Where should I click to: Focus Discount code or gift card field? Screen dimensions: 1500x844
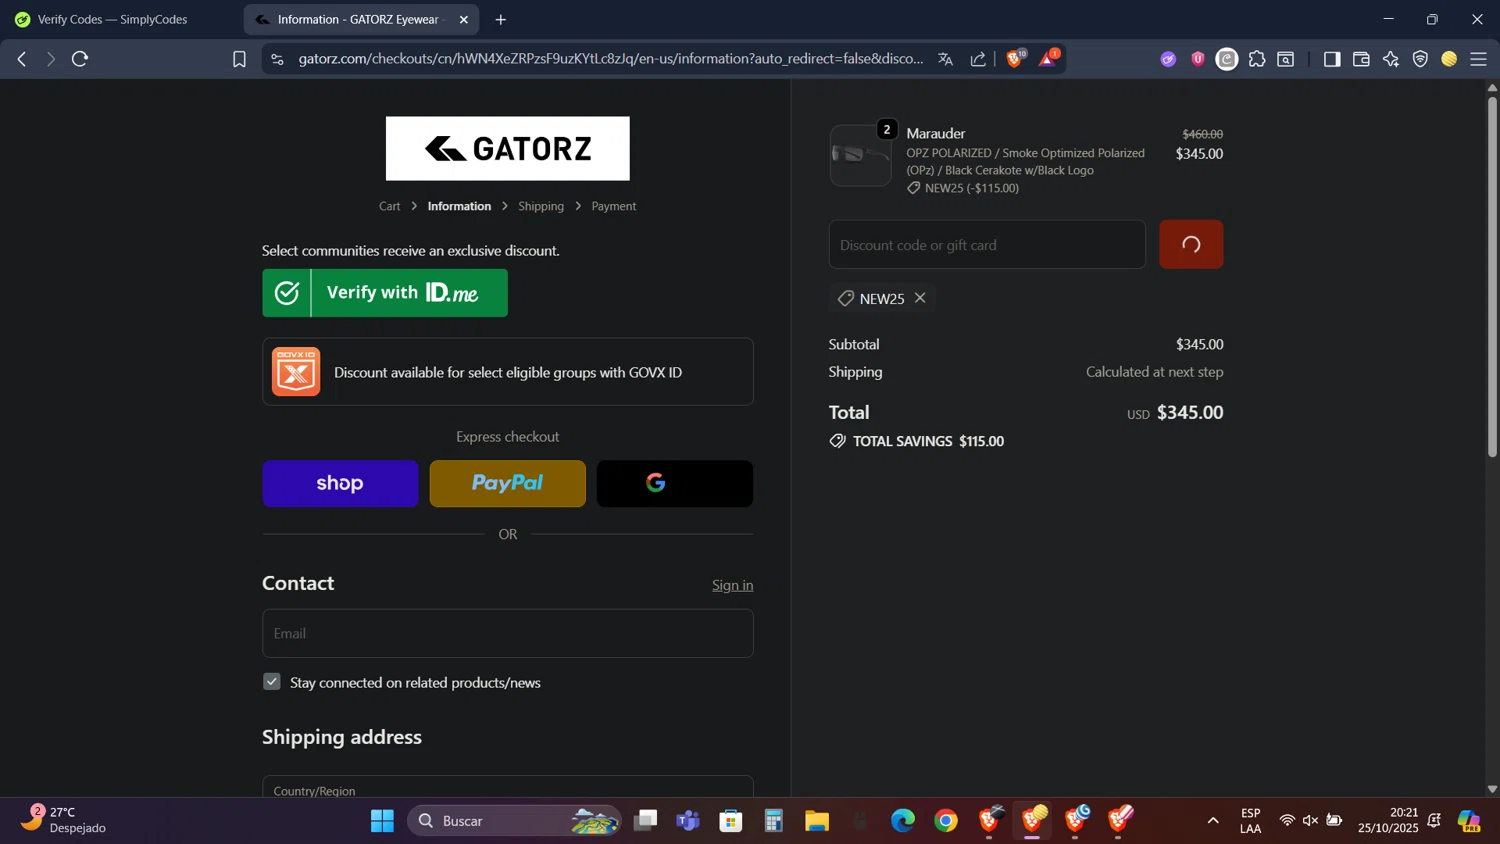pos(987,245)
